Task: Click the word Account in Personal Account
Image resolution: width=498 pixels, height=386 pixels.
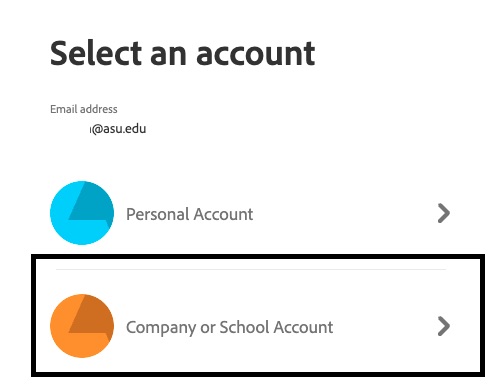Action: (223, 214)
